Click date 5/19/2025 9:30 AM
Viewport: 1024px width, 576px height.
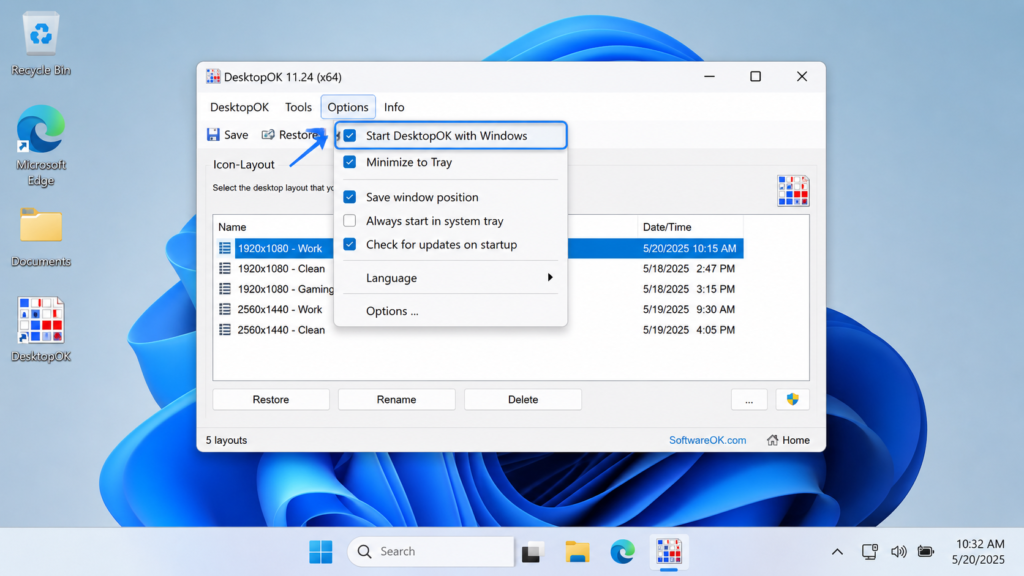pos(688,309)
